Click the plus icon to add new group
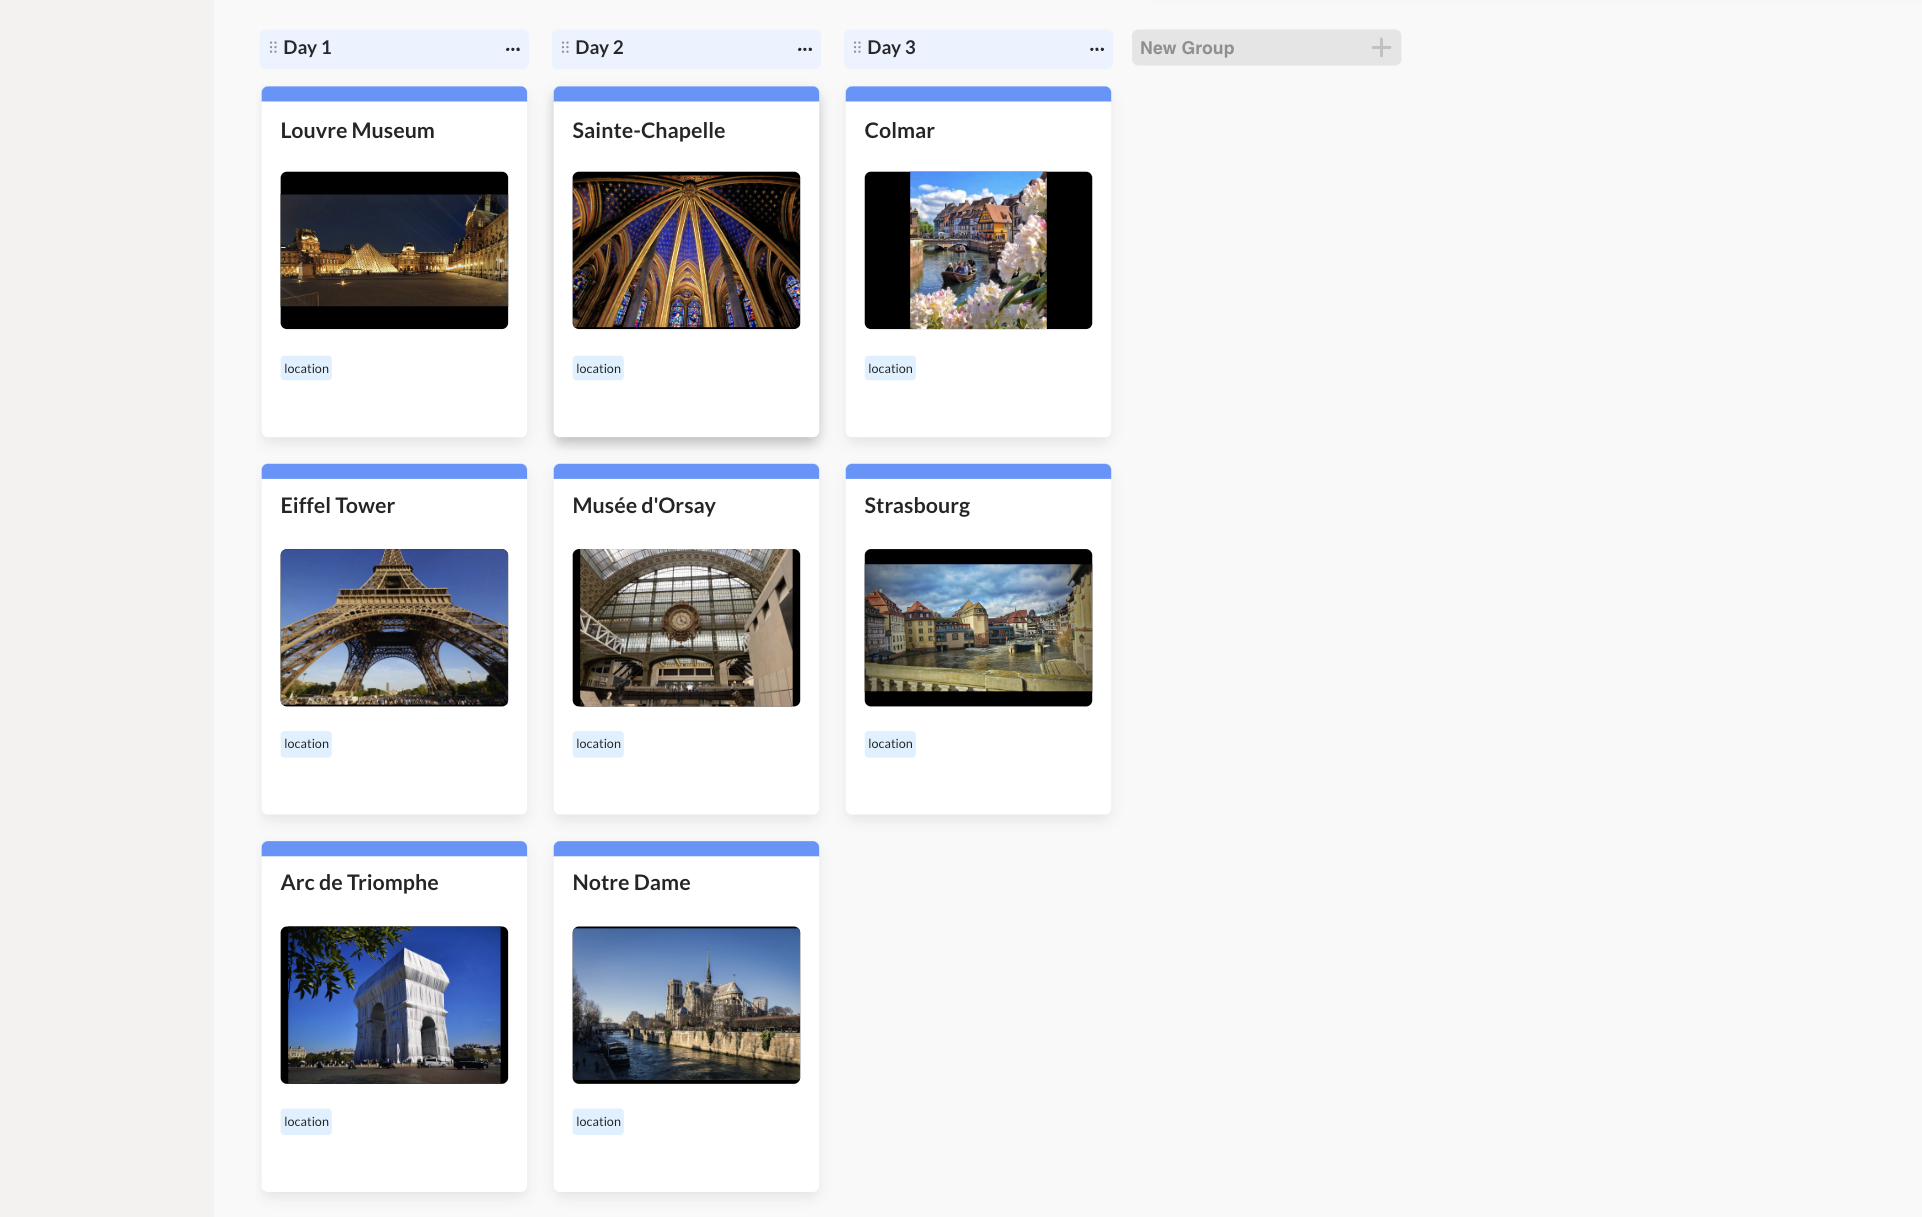The image size is (1922, 1217). coord(1380,48)
